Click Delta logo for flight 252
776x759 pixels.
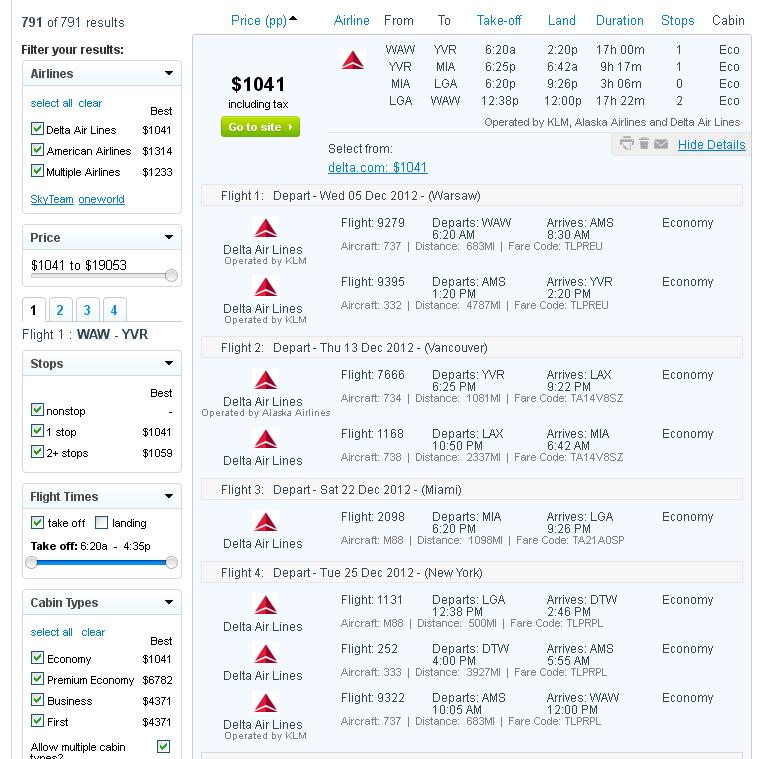266,654
